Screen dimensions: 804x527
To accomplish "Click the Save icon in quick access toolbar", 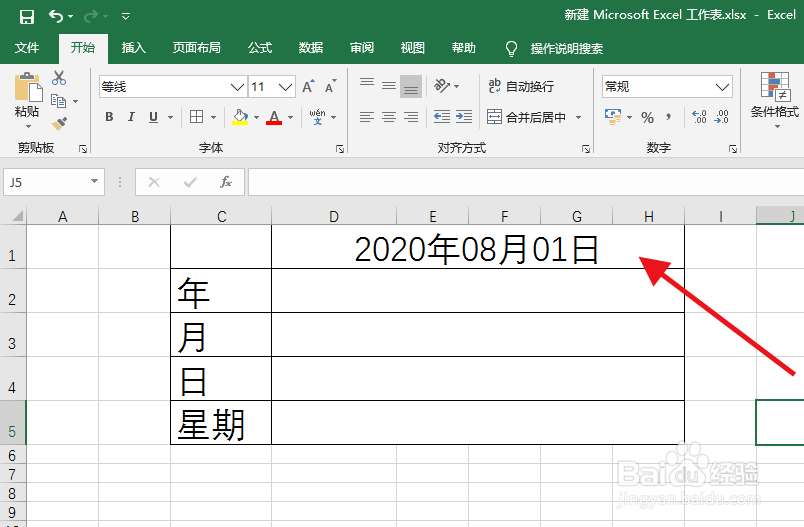I will pos(26,17).
